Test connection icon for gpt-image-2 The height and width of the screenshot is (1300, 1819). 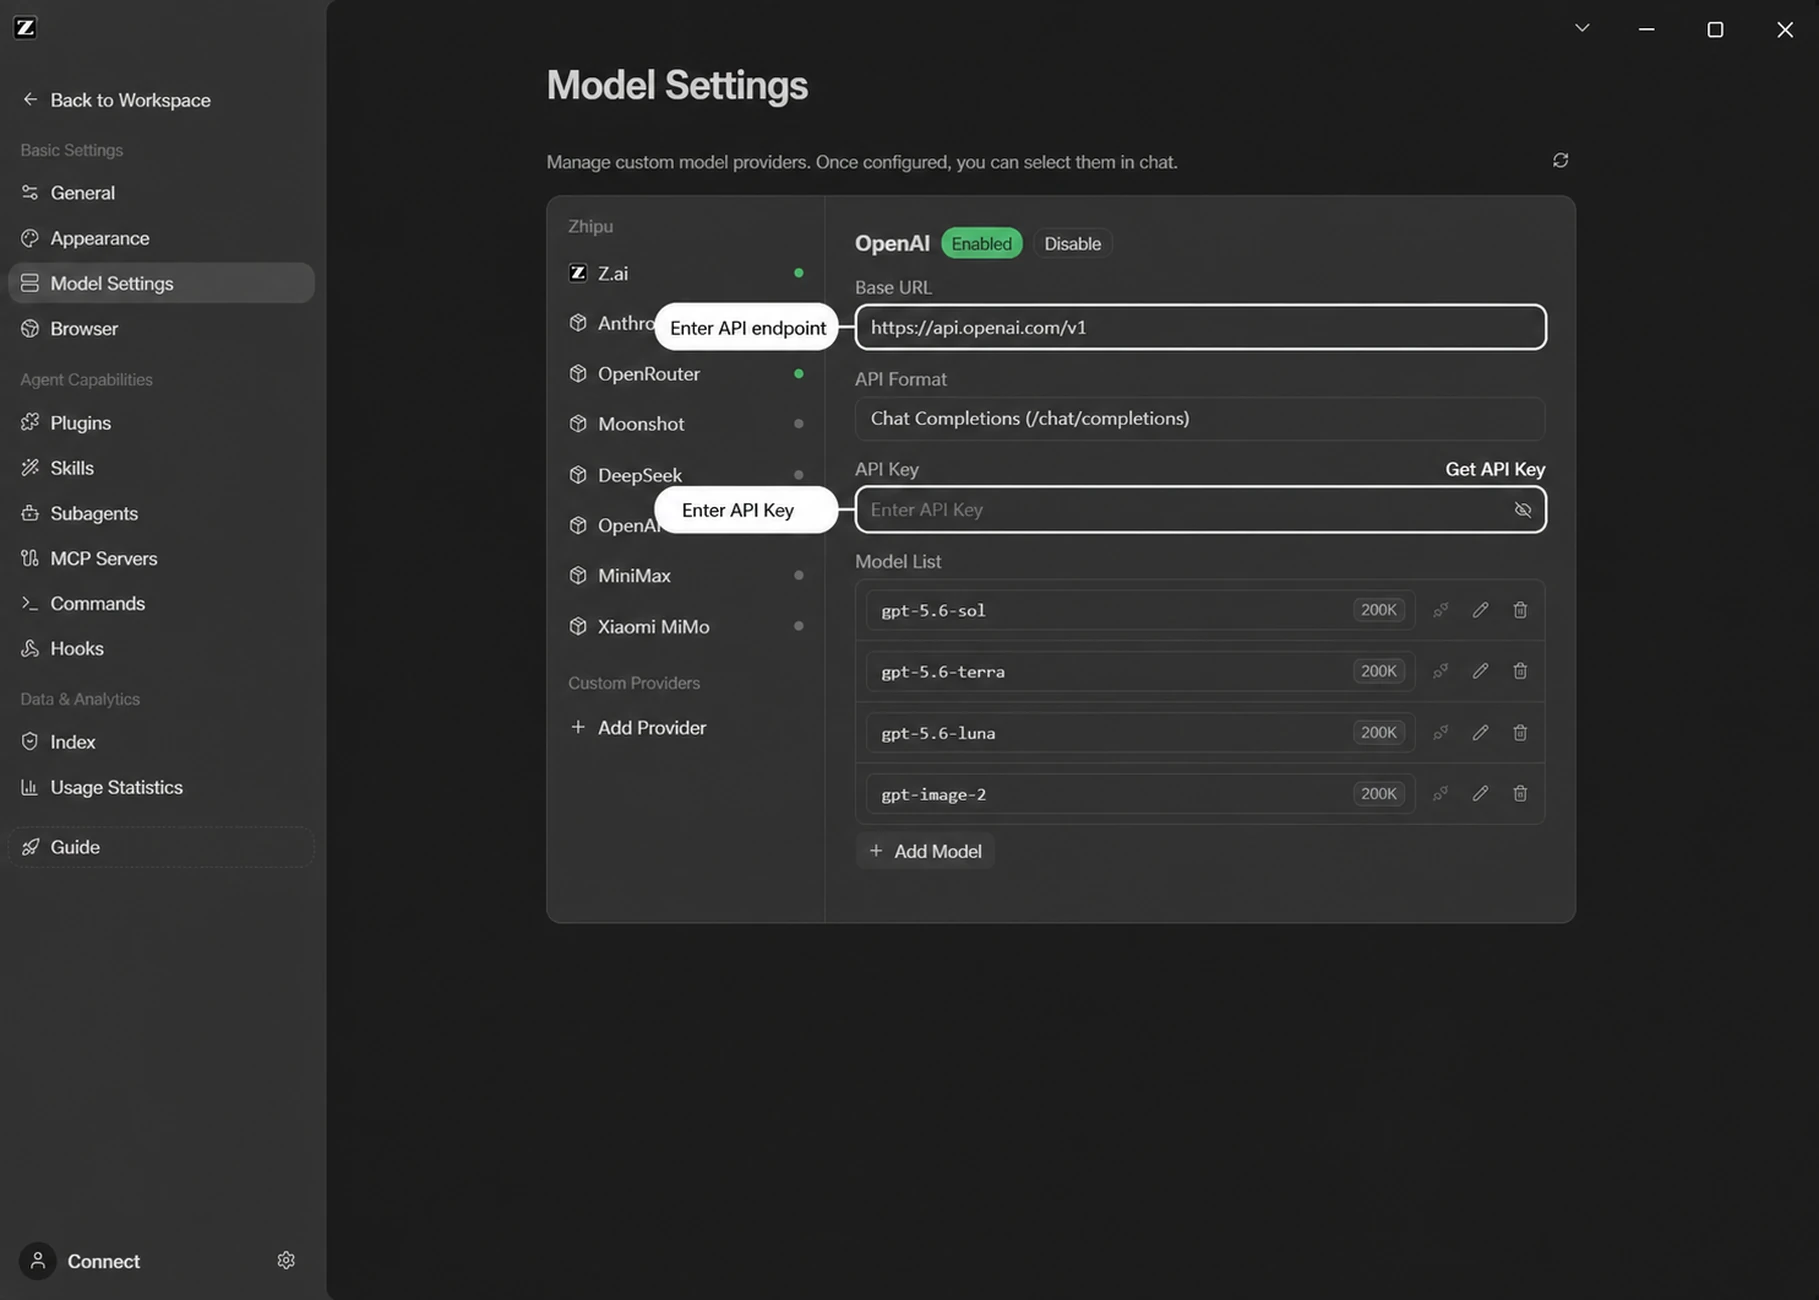(x=1441, y=794)
